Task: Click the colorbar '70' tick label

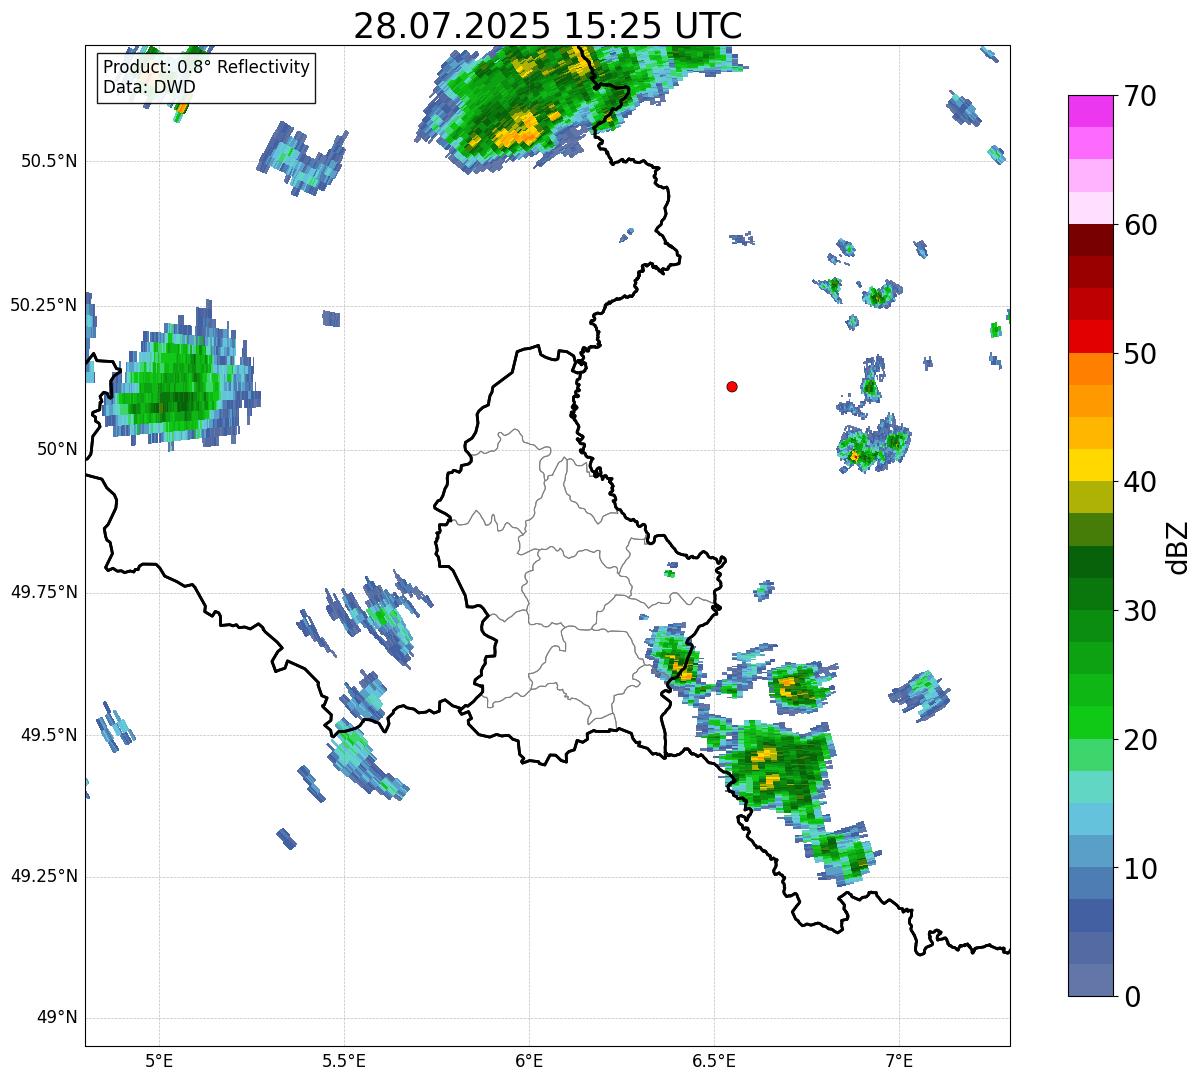Action: [1140, 96]
